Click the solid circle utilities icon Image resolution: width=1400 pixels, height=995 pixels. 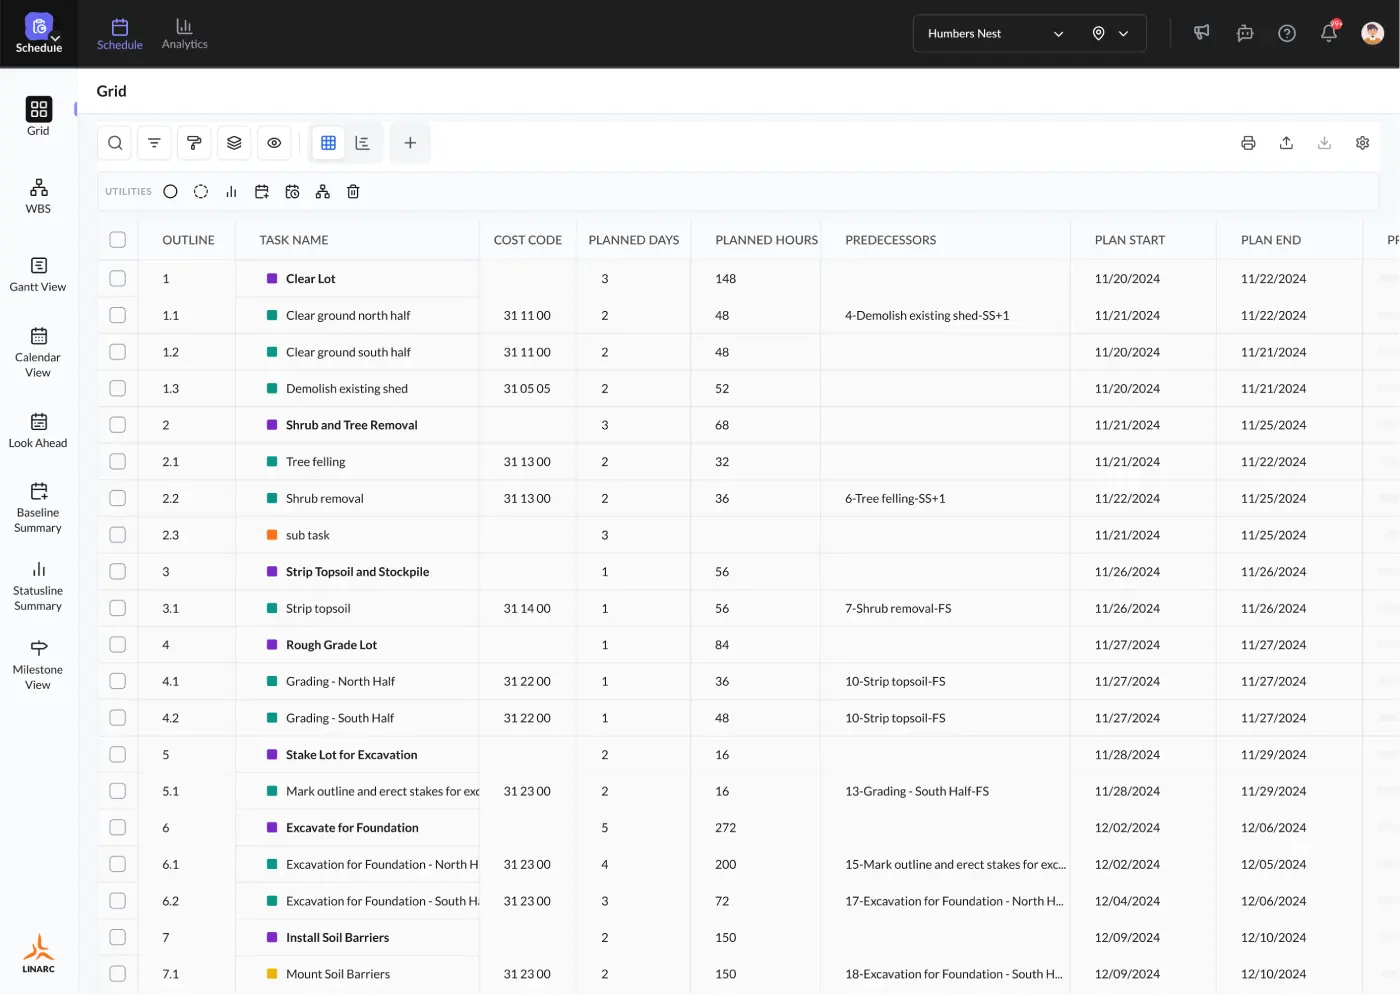click(x=171, y=192)
